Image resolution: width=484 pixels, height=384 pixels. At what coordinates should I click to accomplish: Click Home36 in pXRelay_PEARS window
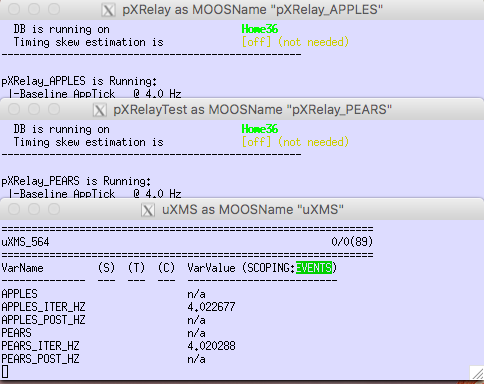[260, 129]
